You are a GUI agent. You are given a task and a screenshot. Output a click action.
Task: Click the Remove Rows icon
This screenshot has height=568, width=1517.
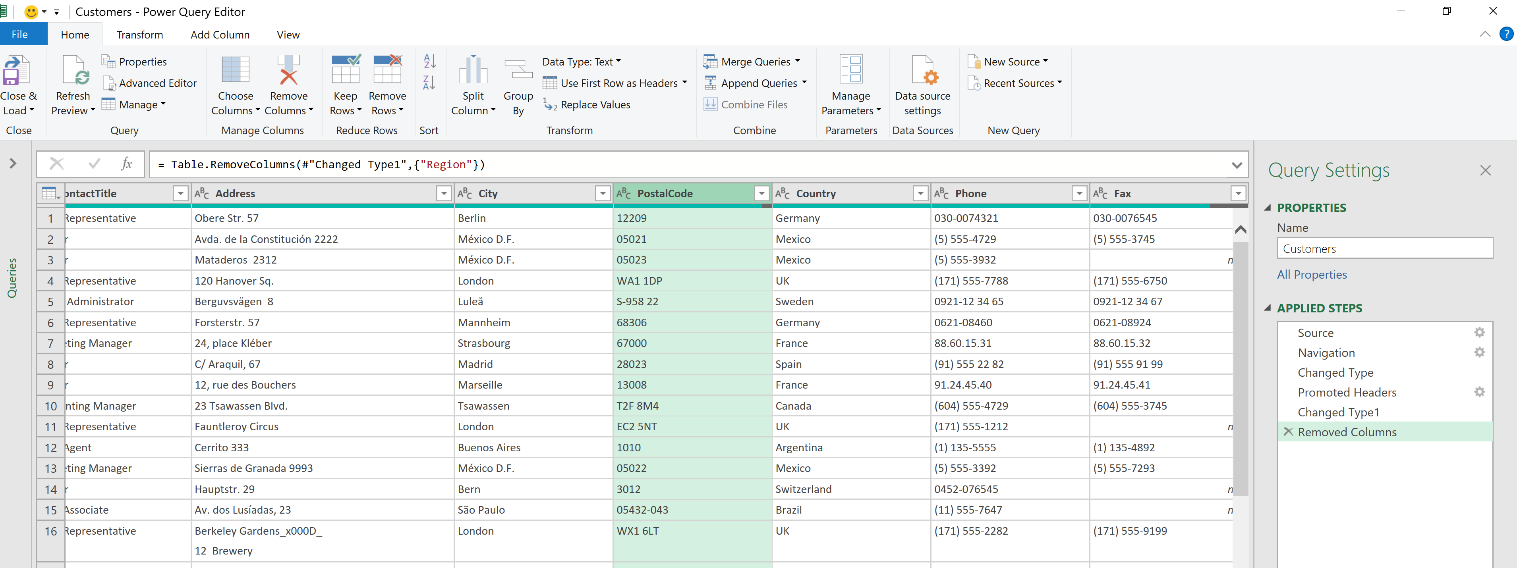pos(387,71)
